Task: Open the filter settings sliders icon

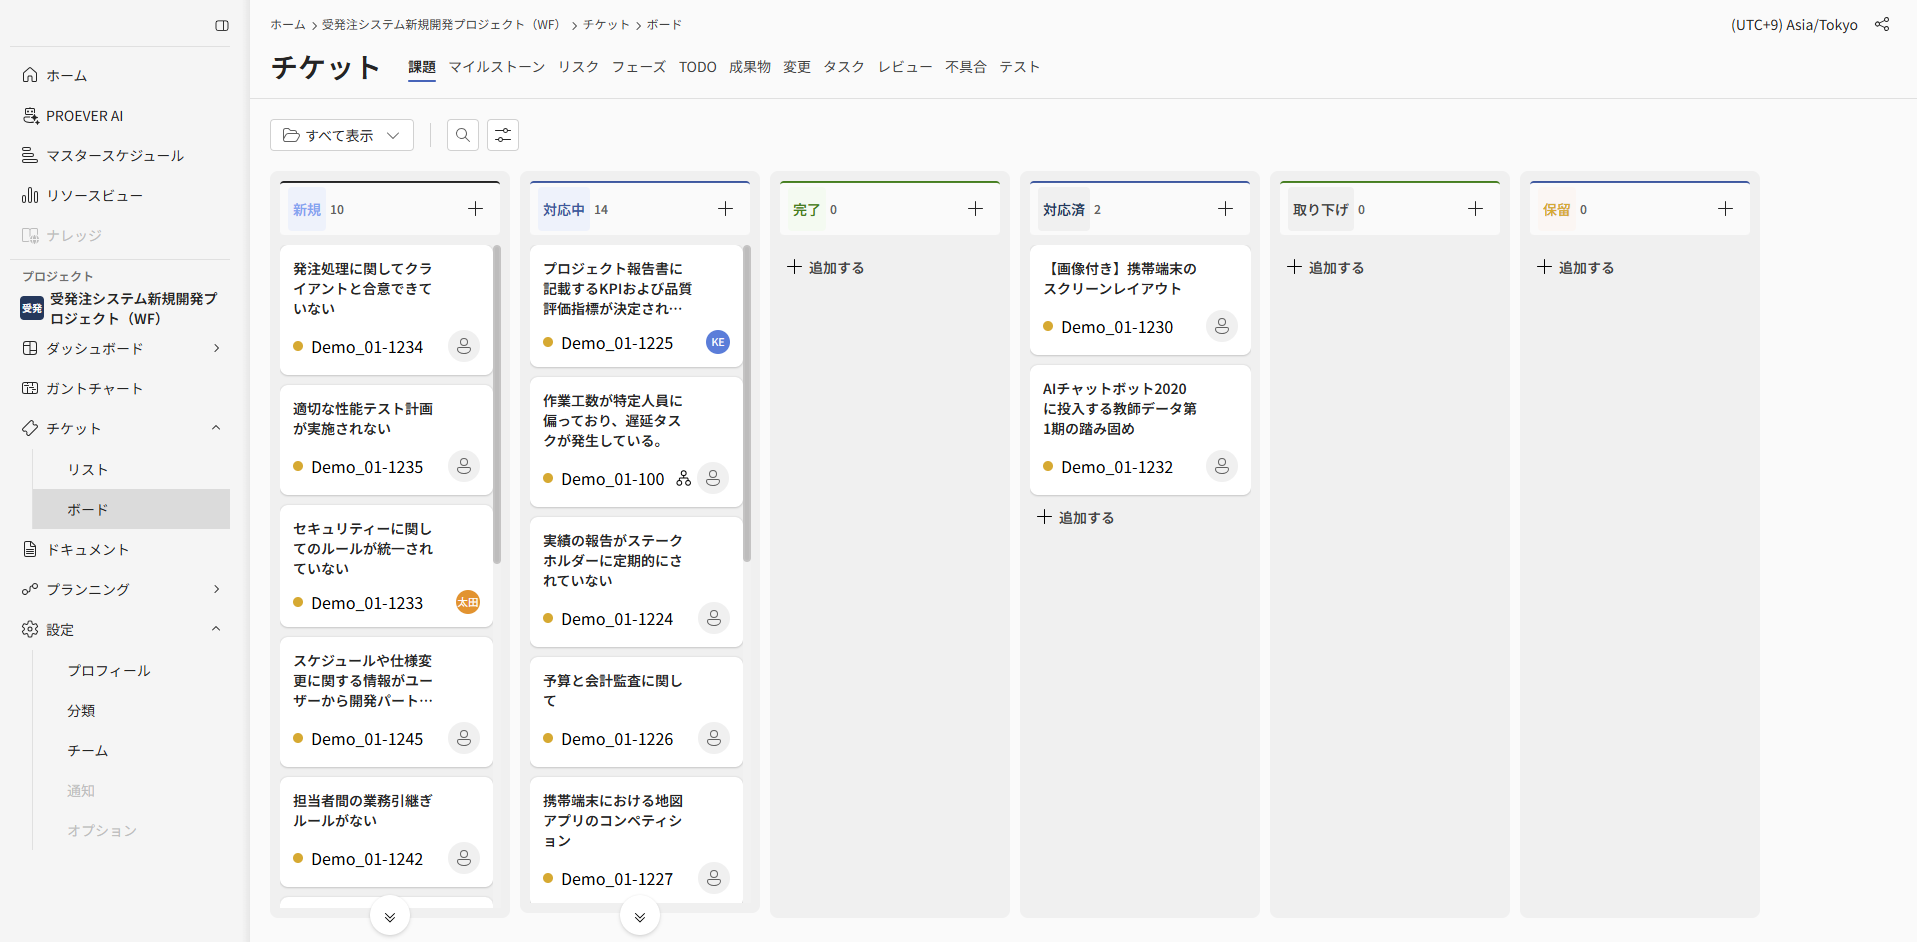Action: [503, 135]
